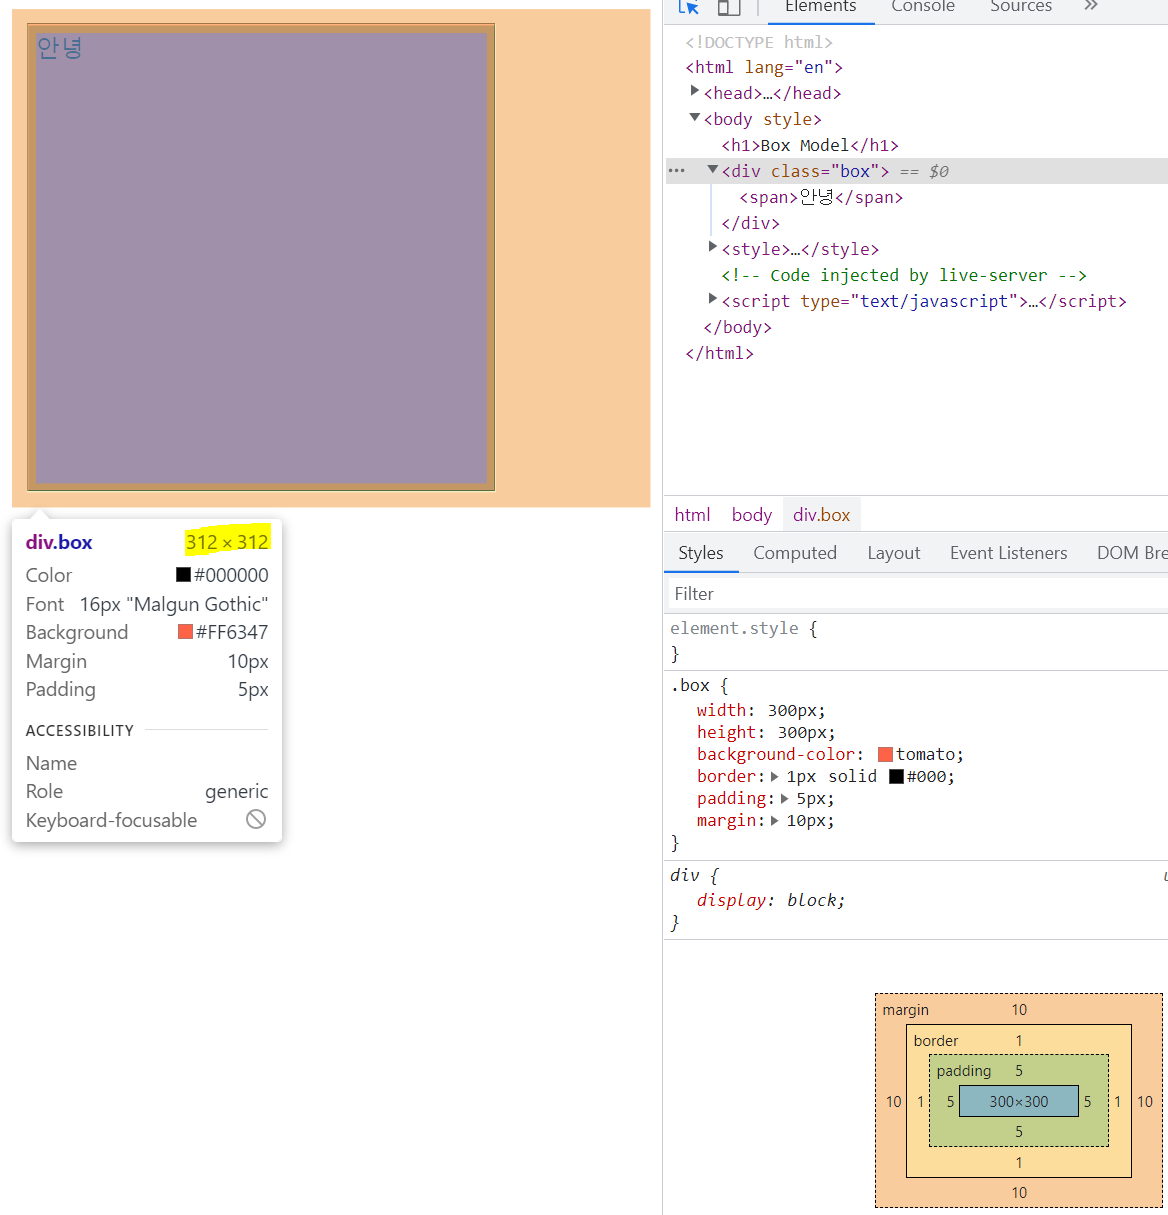1168x1215 pixels.
Task: Click the display: block declaration
Action: [771, 901]
